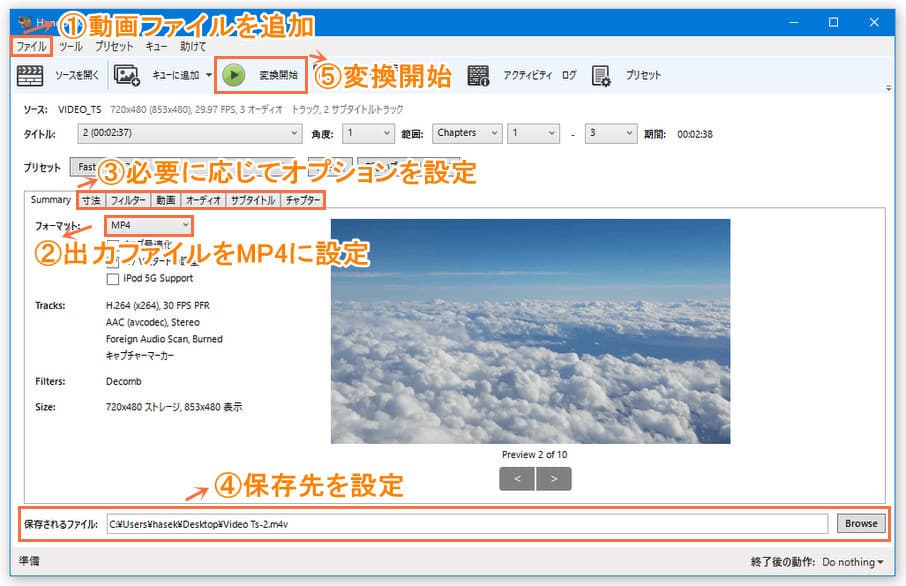The image size is (906, 586).
Task: Click the Activity Log toolbar icon
Action: click(x=478, y=76)
